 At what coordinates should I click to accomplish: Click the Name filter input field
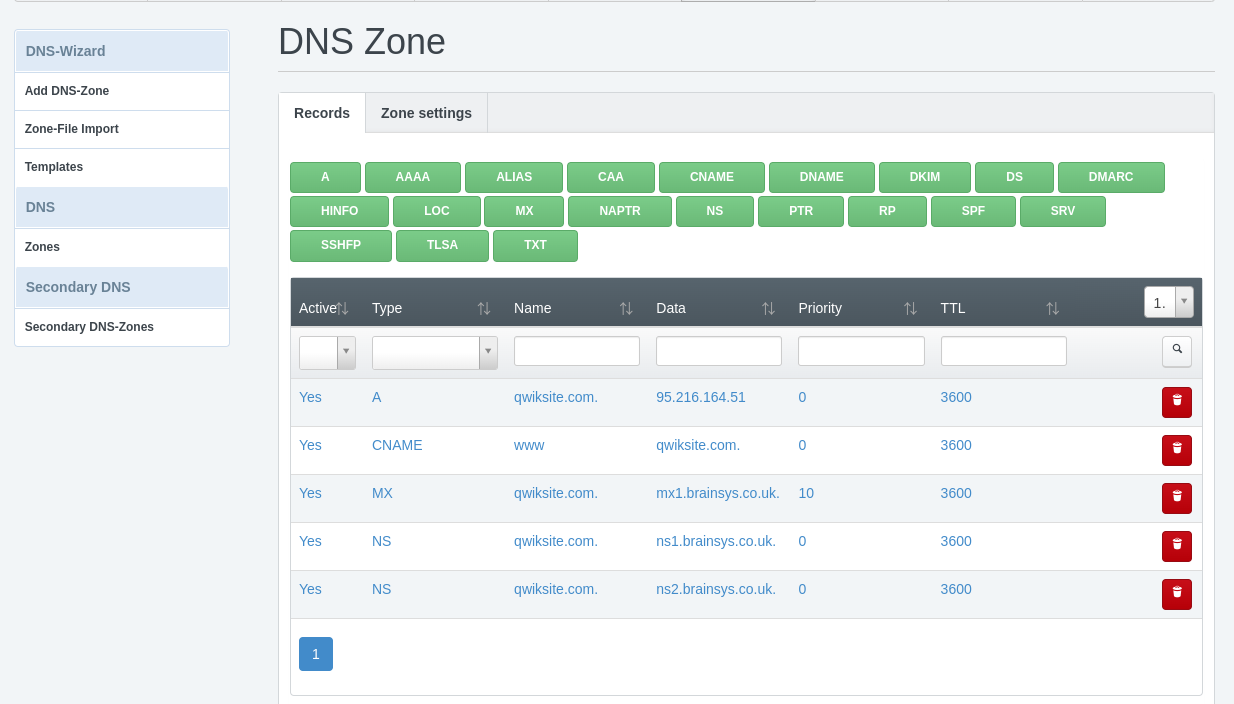tap(576, 351)
